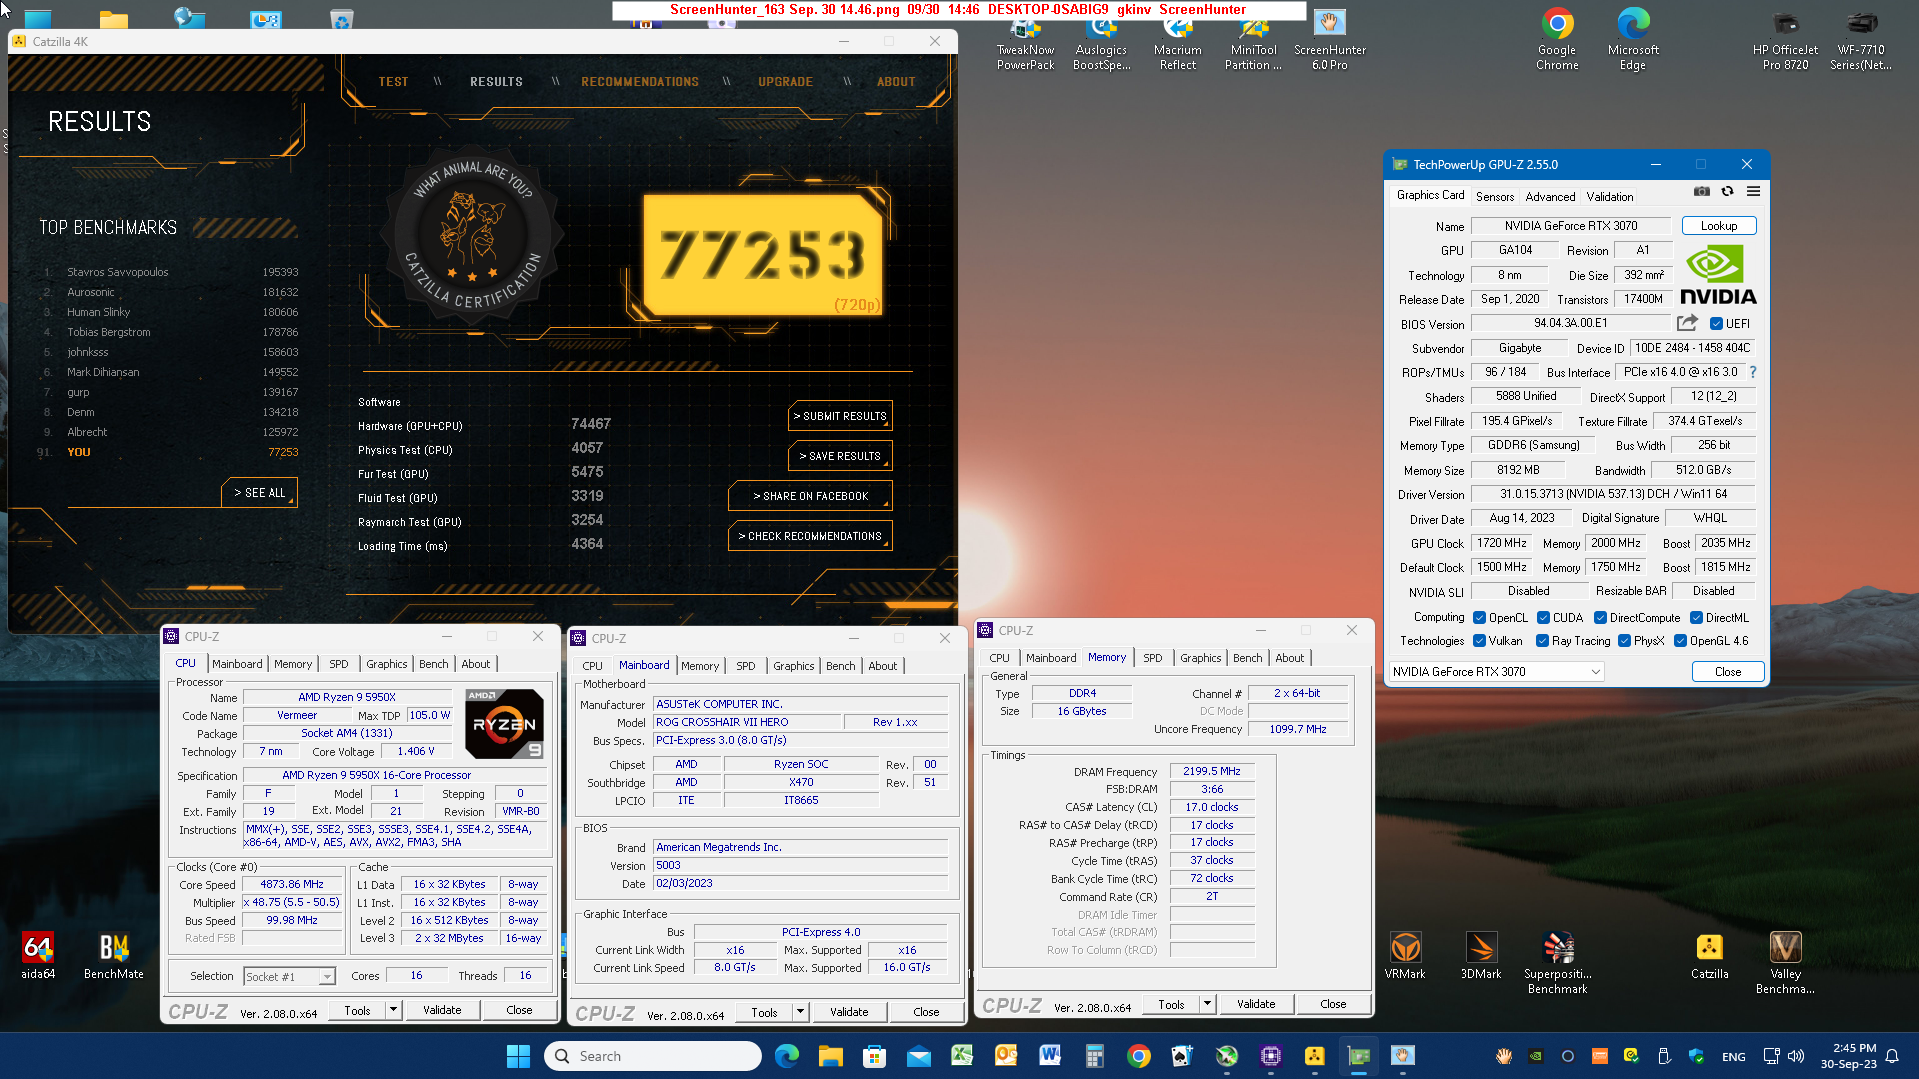Toggle the UEFI checkbox in GPU-Z

(1716, 324)
